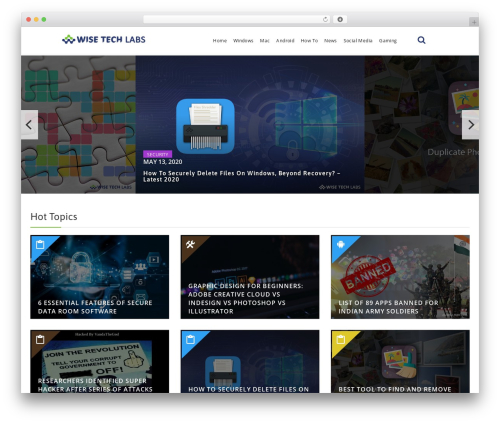The image size is (500, 423).
Task: Click the MAY 13, 2020 date text
Action: point(163,162)
